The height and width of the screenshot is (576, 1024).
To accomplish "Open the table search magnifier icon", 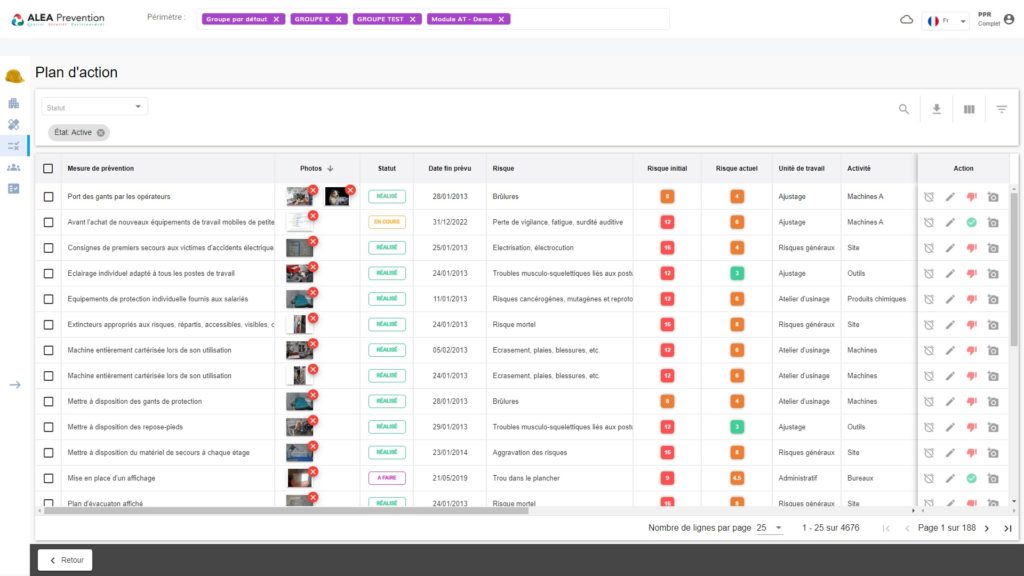I will pyautogui.click(x=903, y=109).
